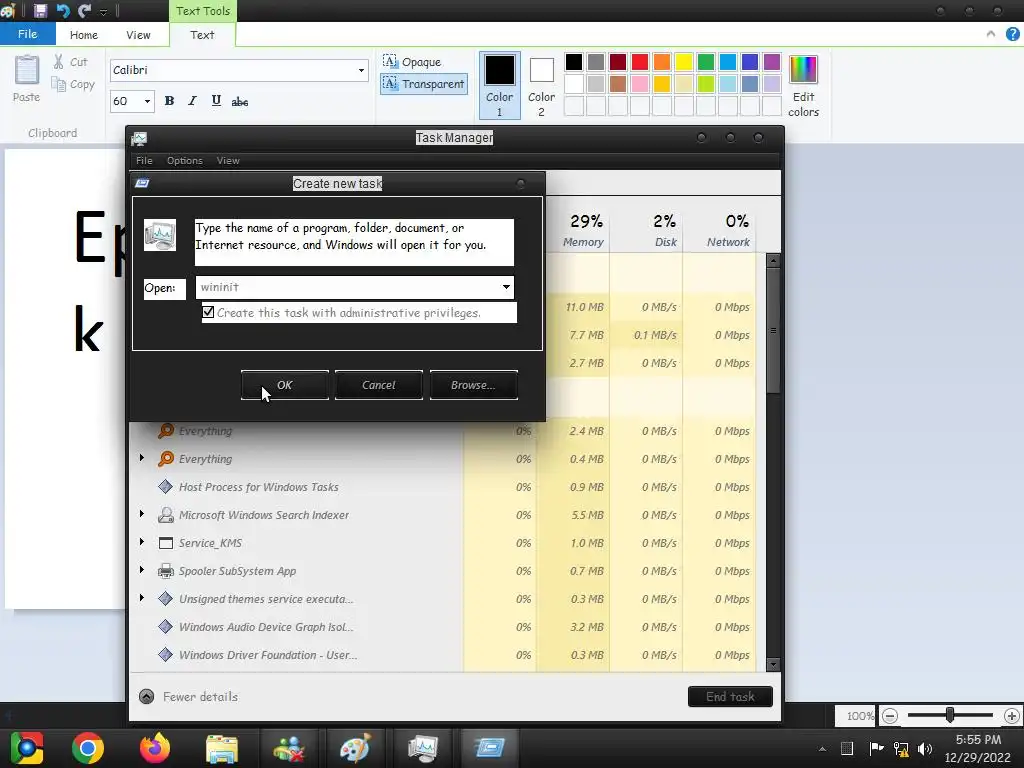Click the Create new task taskbar icon
Image resolution: width=1024 pixels, height=768 pixels.
click(x=490, y=748)
